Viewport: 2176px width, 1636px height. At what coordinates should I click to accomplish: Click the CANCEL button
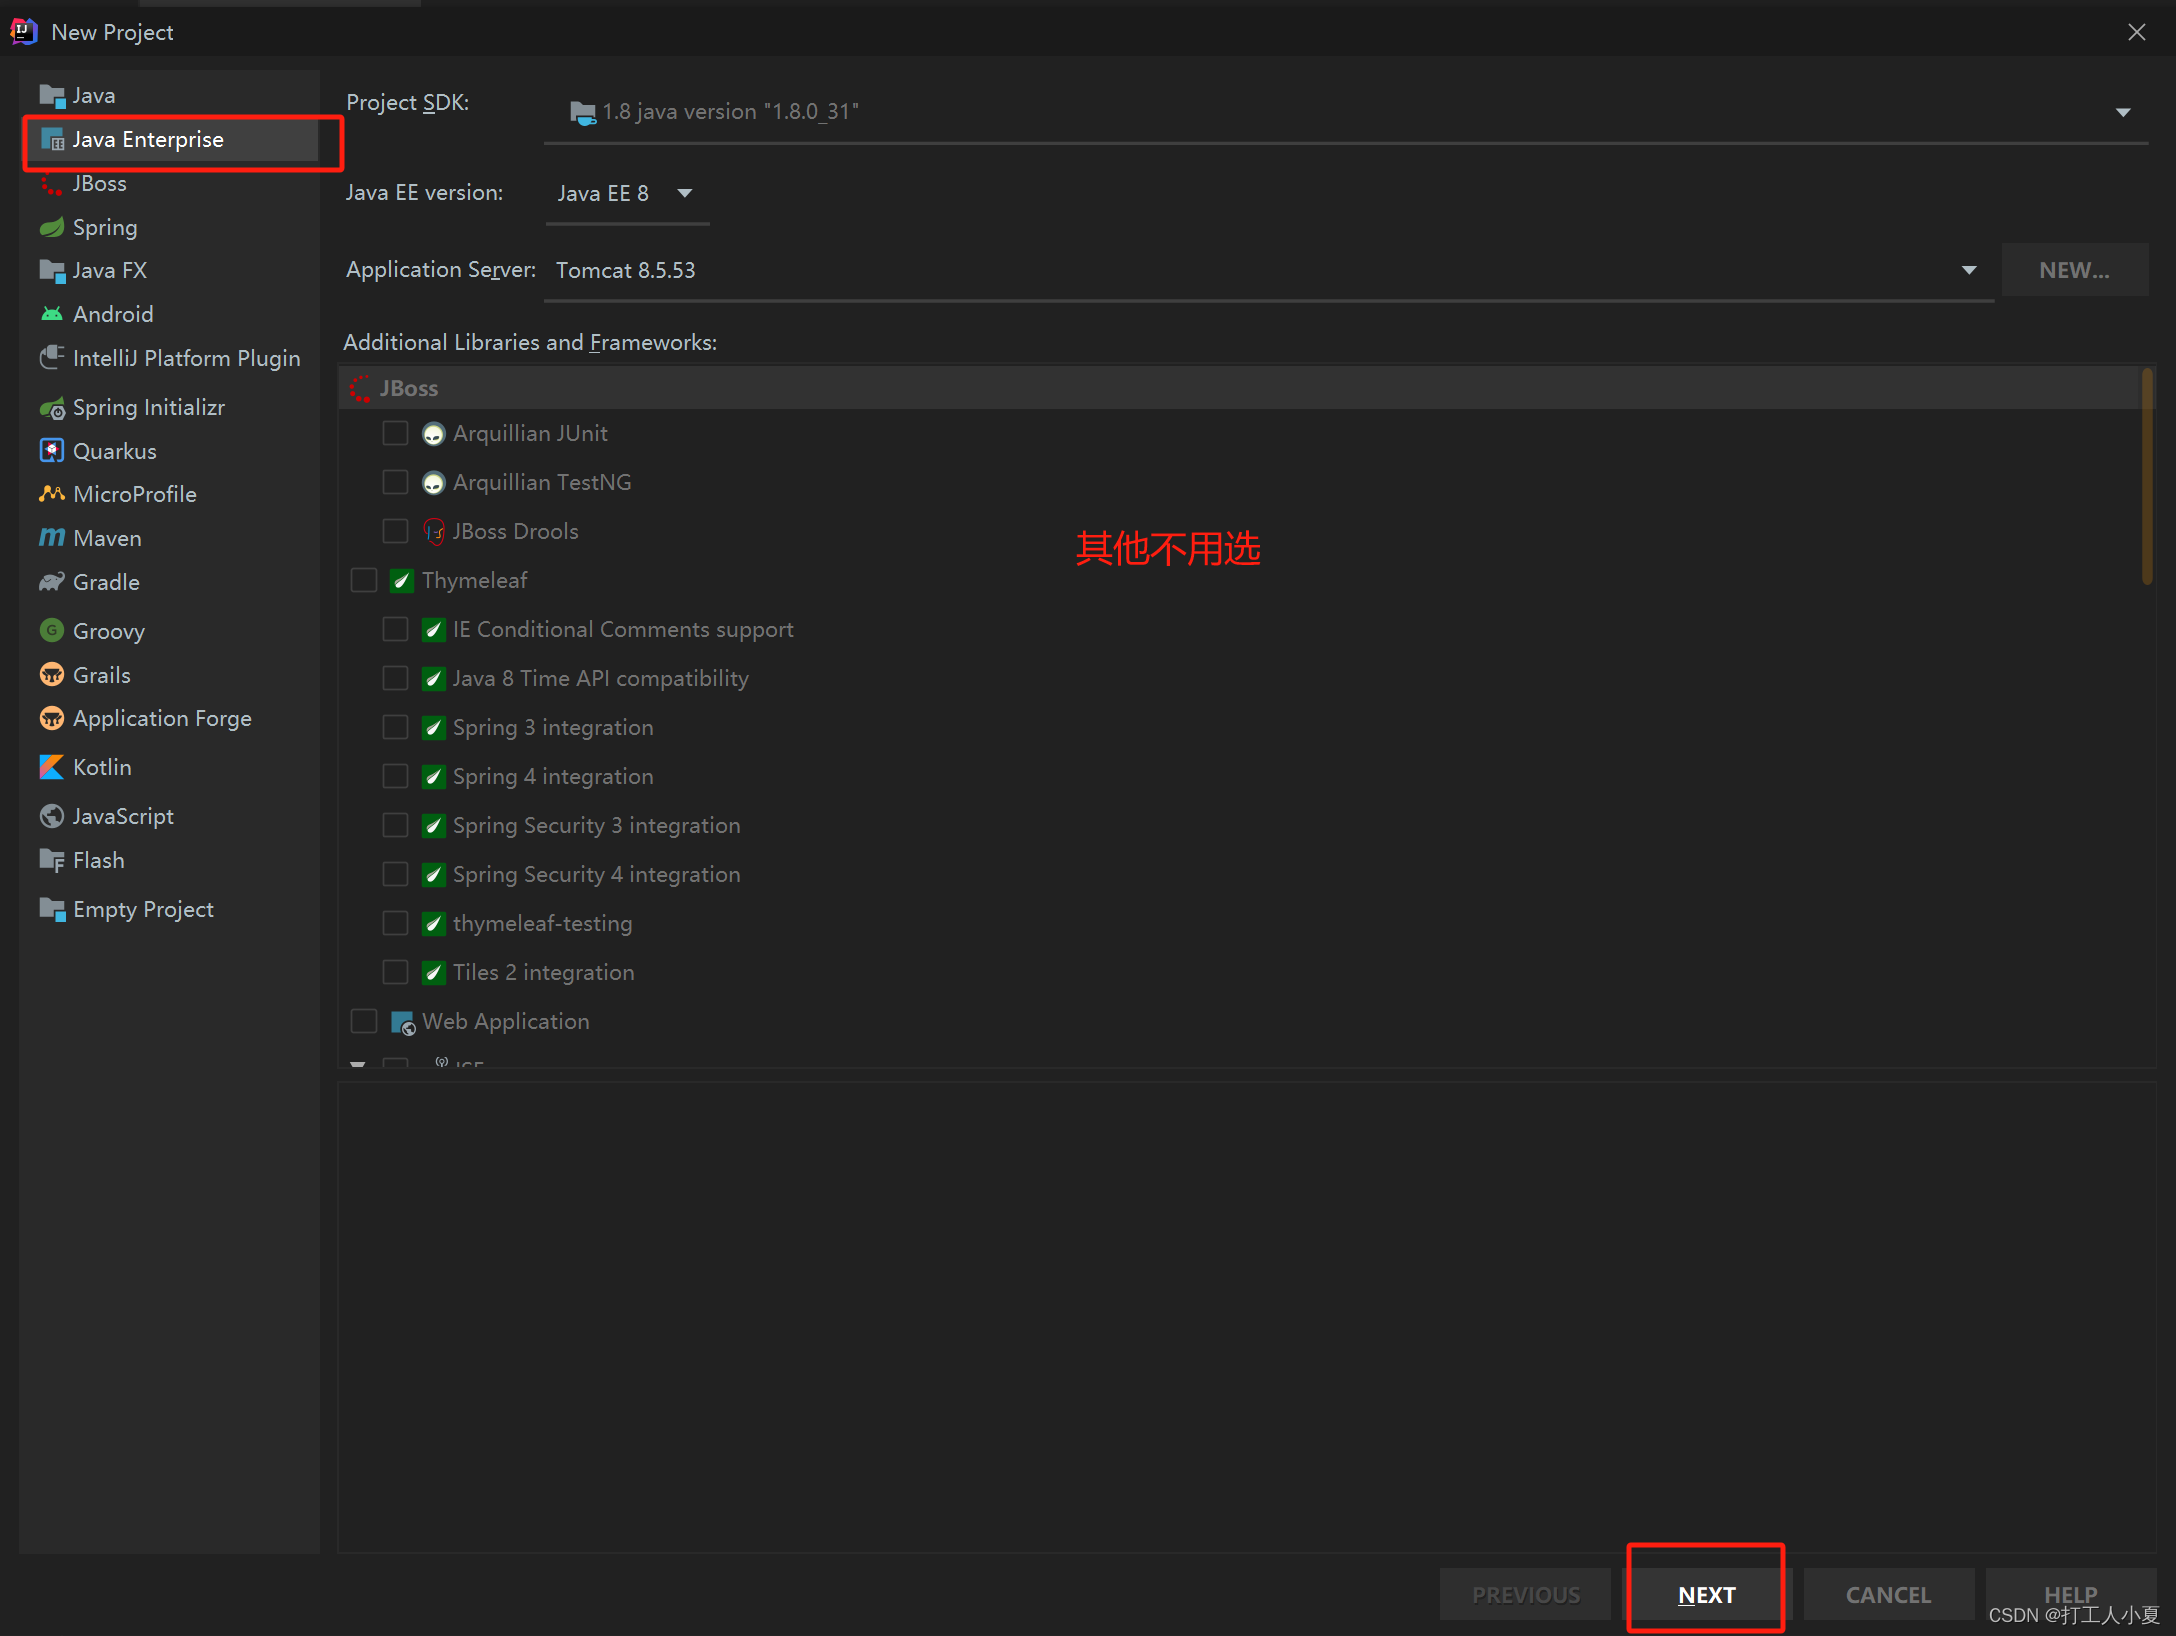click(x=1888, y=1594)
